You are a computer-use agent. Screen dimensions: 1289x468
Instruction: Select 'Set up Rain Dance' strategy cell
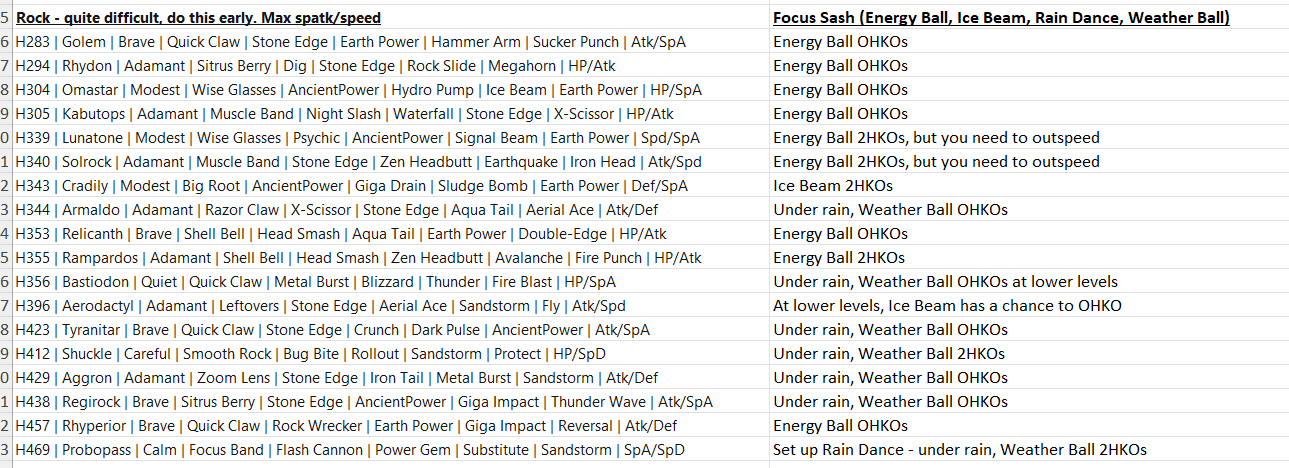1029,450
